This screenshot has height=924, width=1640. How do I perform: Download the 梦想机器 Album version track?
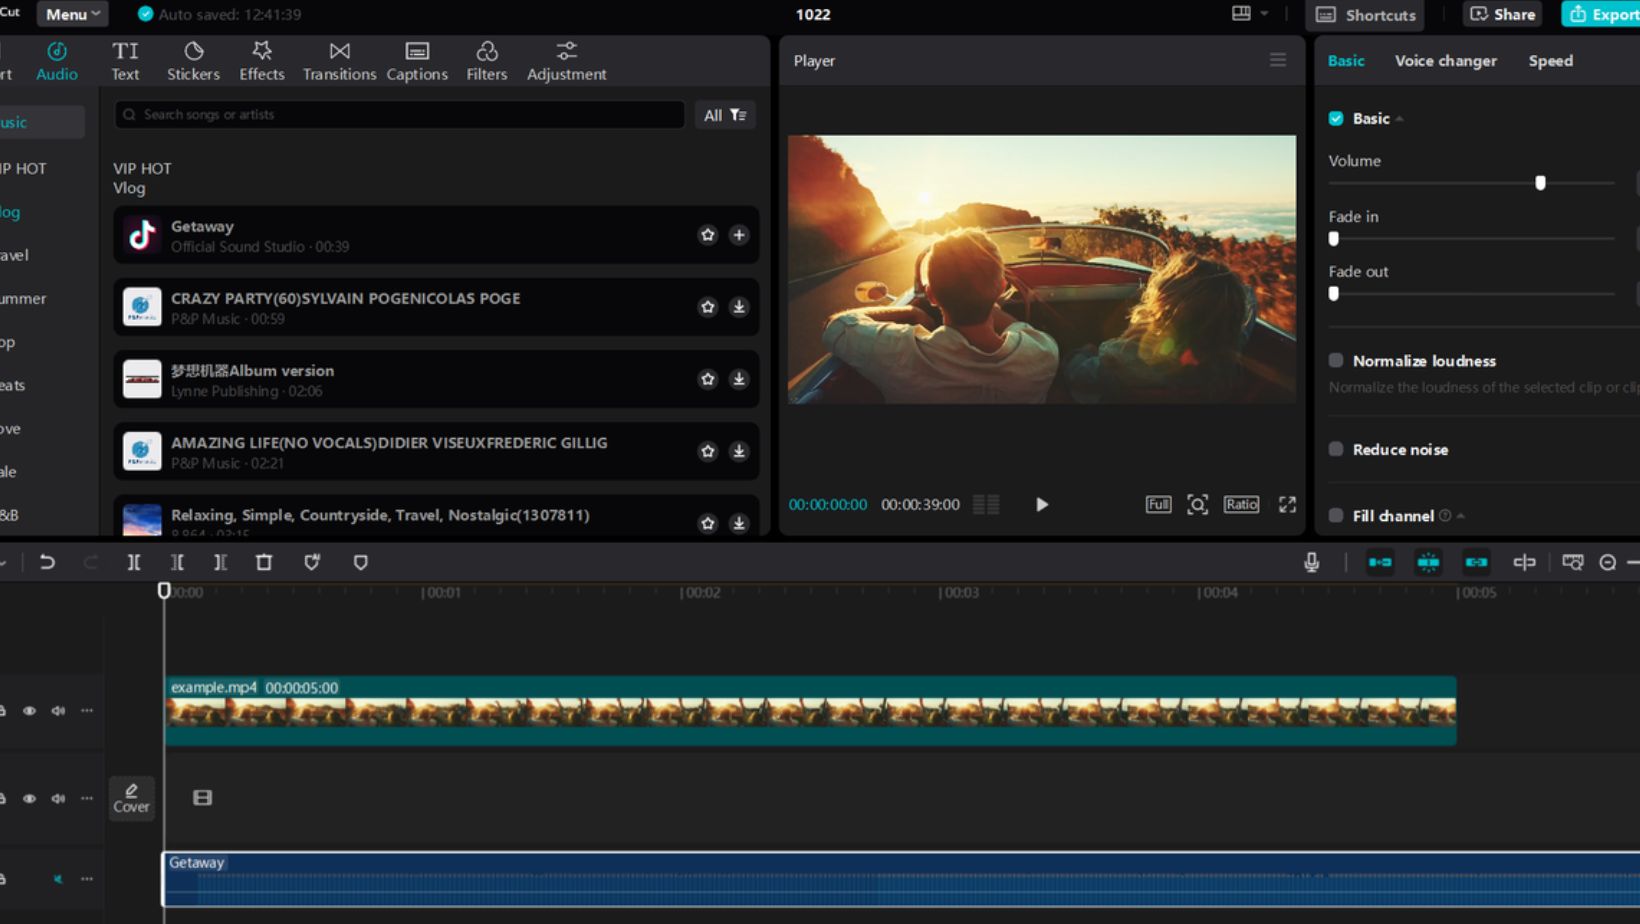[739, 379]
